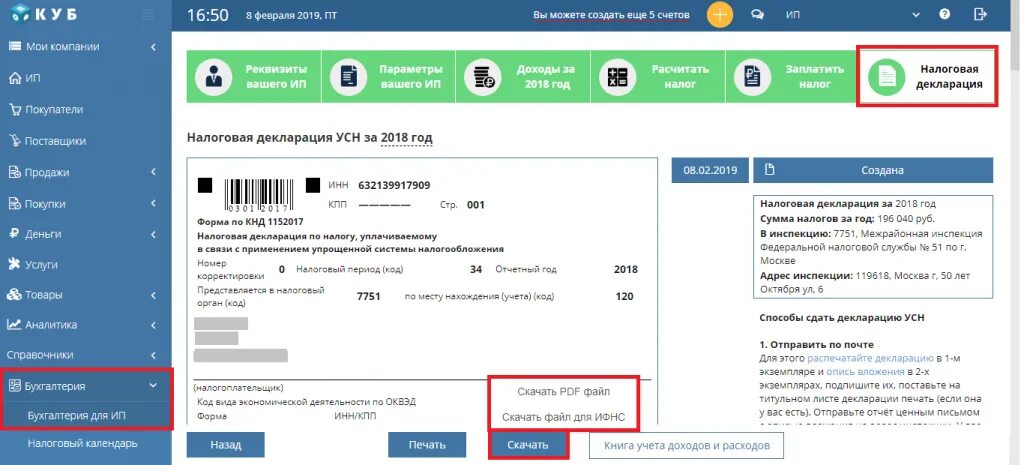This screenshot has width=1024, height=465.
Task: Click the icon beside Покупки
Action: [14, 204]
